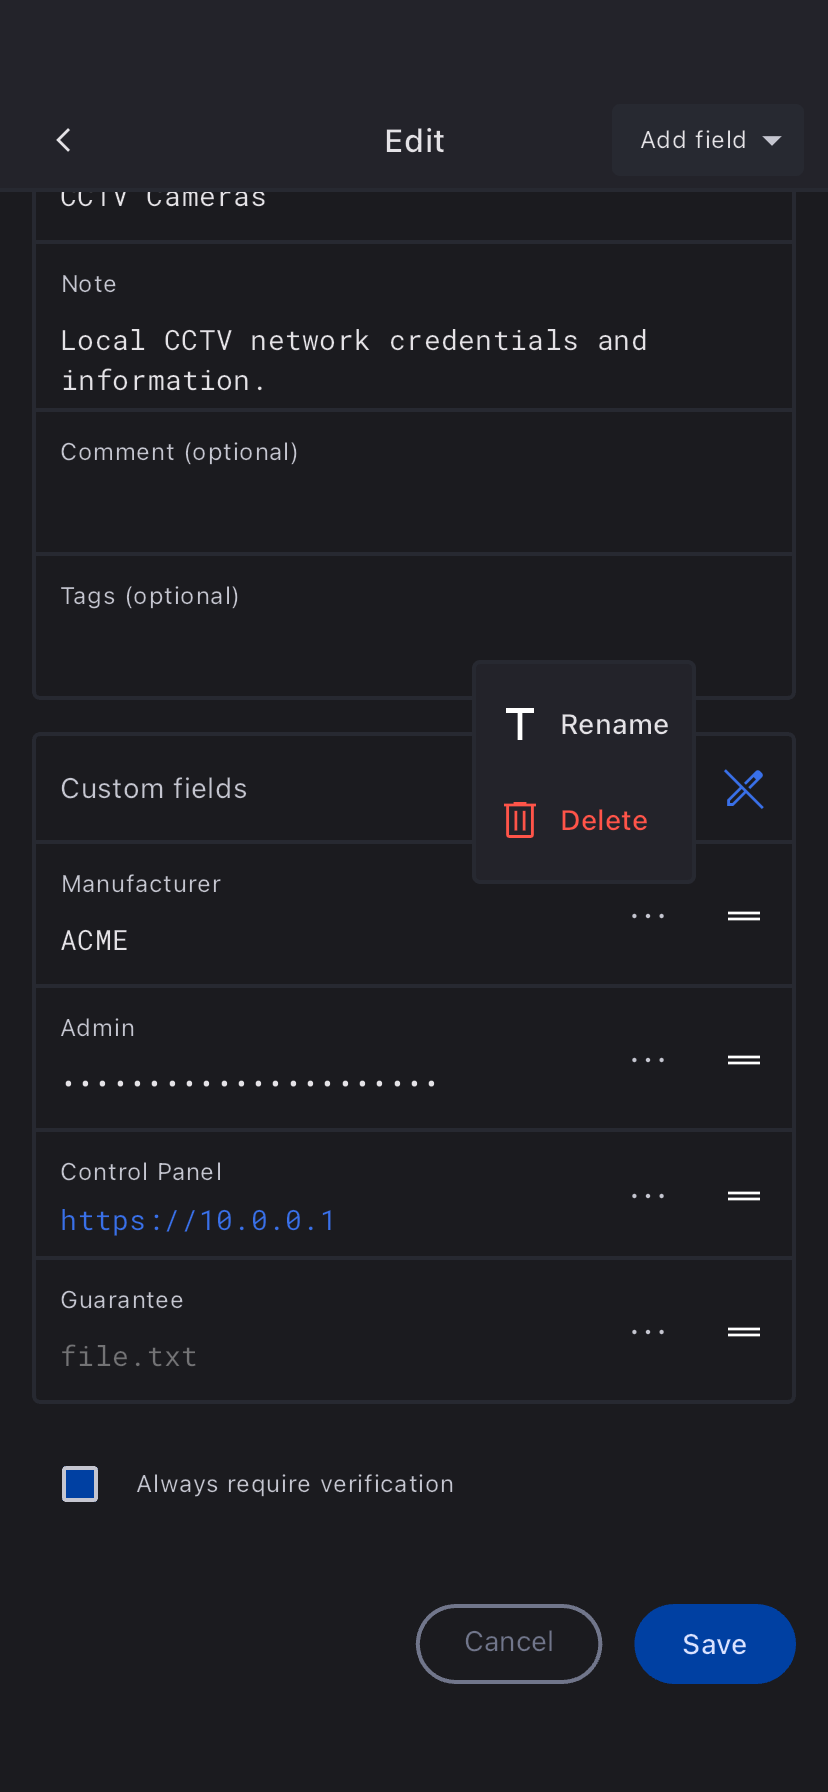Viewport: 828px width, 1792px height.
Task: Grab the Manufacturer field reorder handle
Action: (x=744, y=916)
